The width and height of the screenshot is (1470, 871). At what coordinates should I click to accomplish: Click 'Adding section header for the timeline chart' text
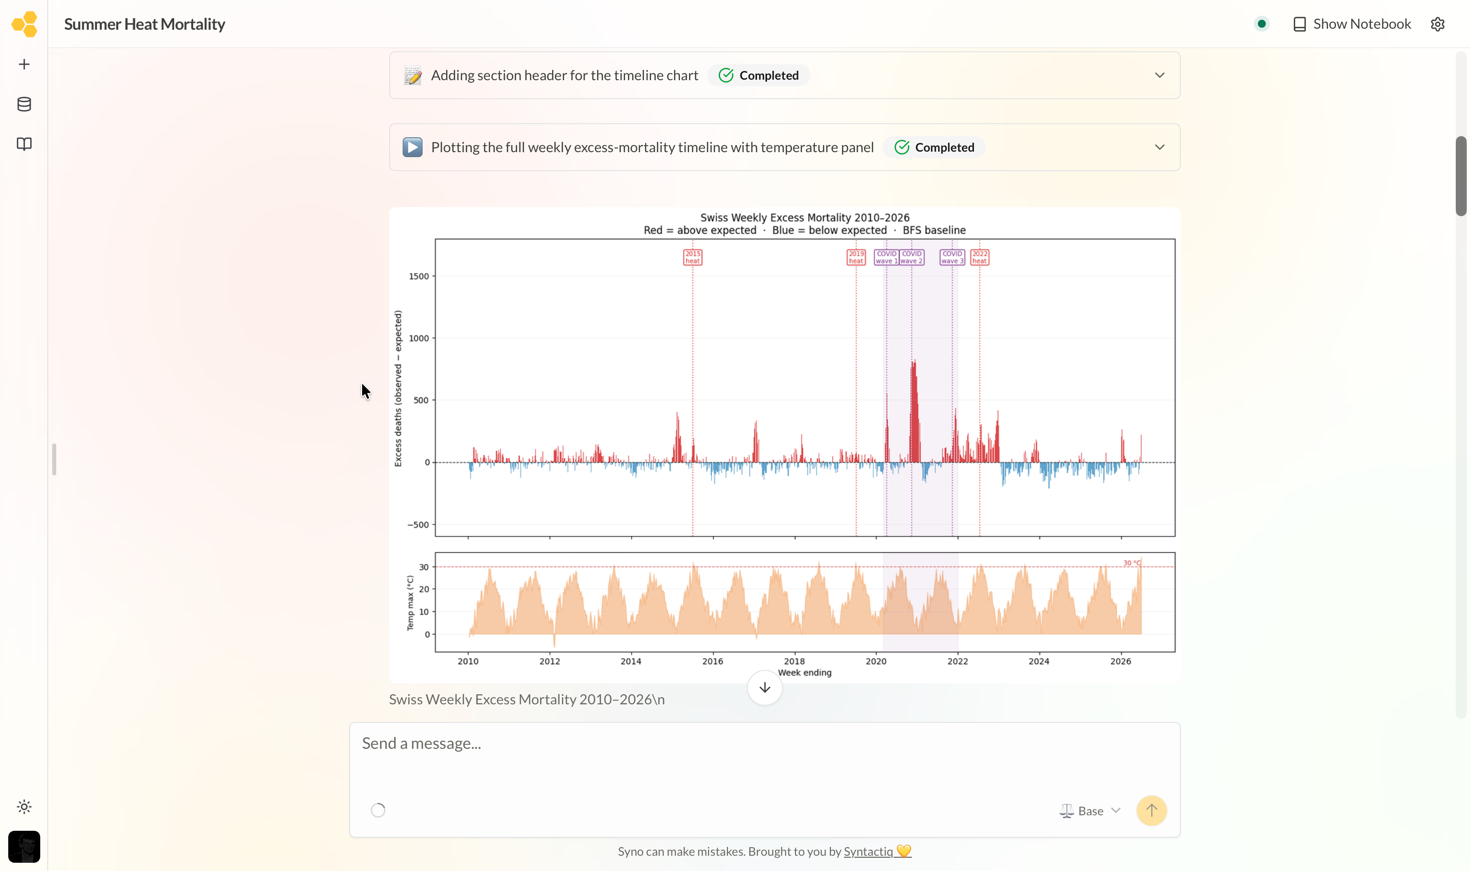[x=565, y=75]
